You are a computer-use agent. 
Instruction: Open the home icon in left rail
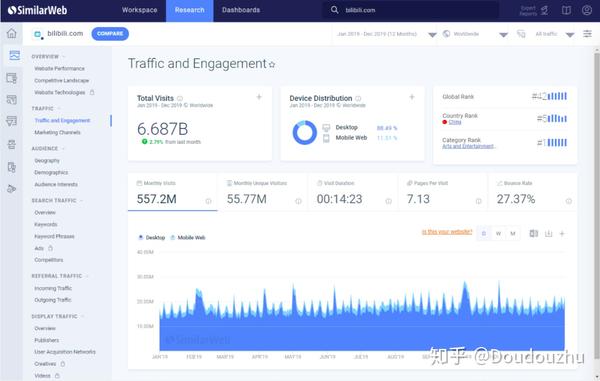click(11, 34)
